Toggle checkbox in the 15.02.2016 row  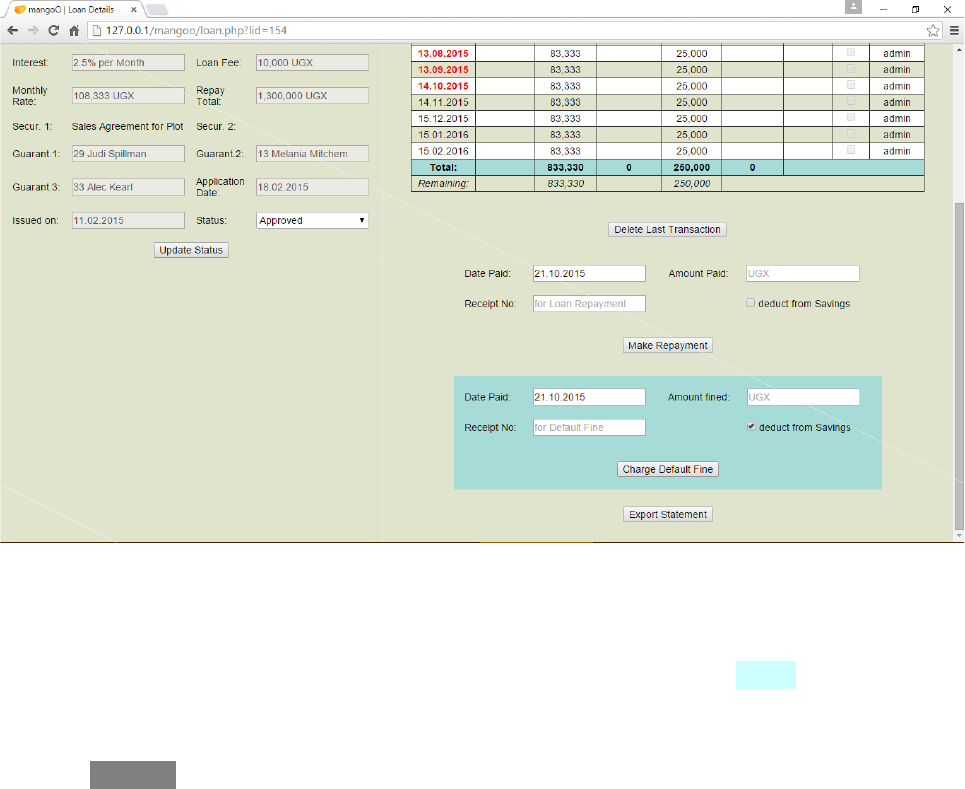pos(851,150)
